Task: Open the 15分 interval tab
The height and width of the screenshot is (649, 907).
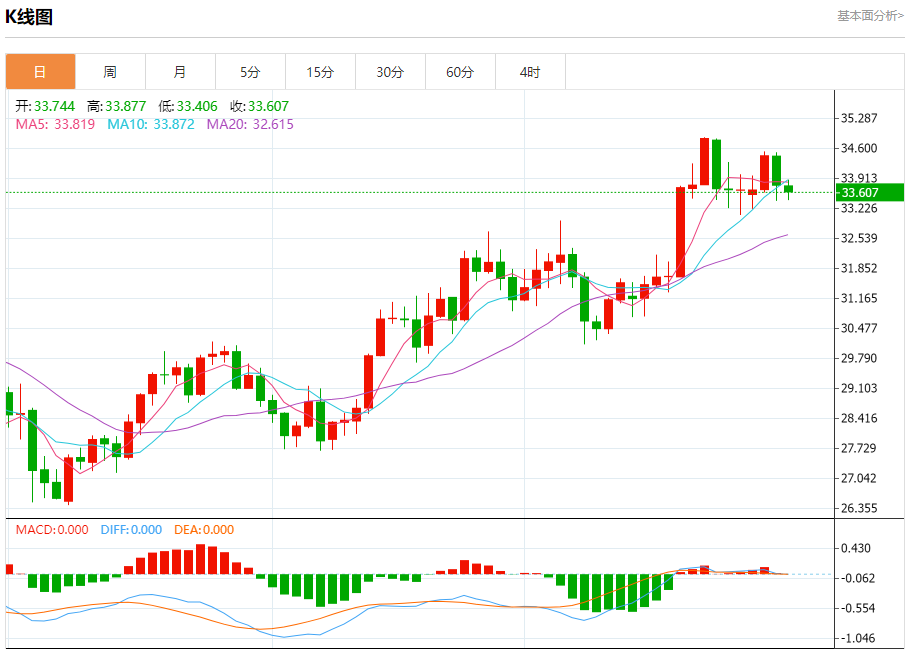Action: (320, 72)
